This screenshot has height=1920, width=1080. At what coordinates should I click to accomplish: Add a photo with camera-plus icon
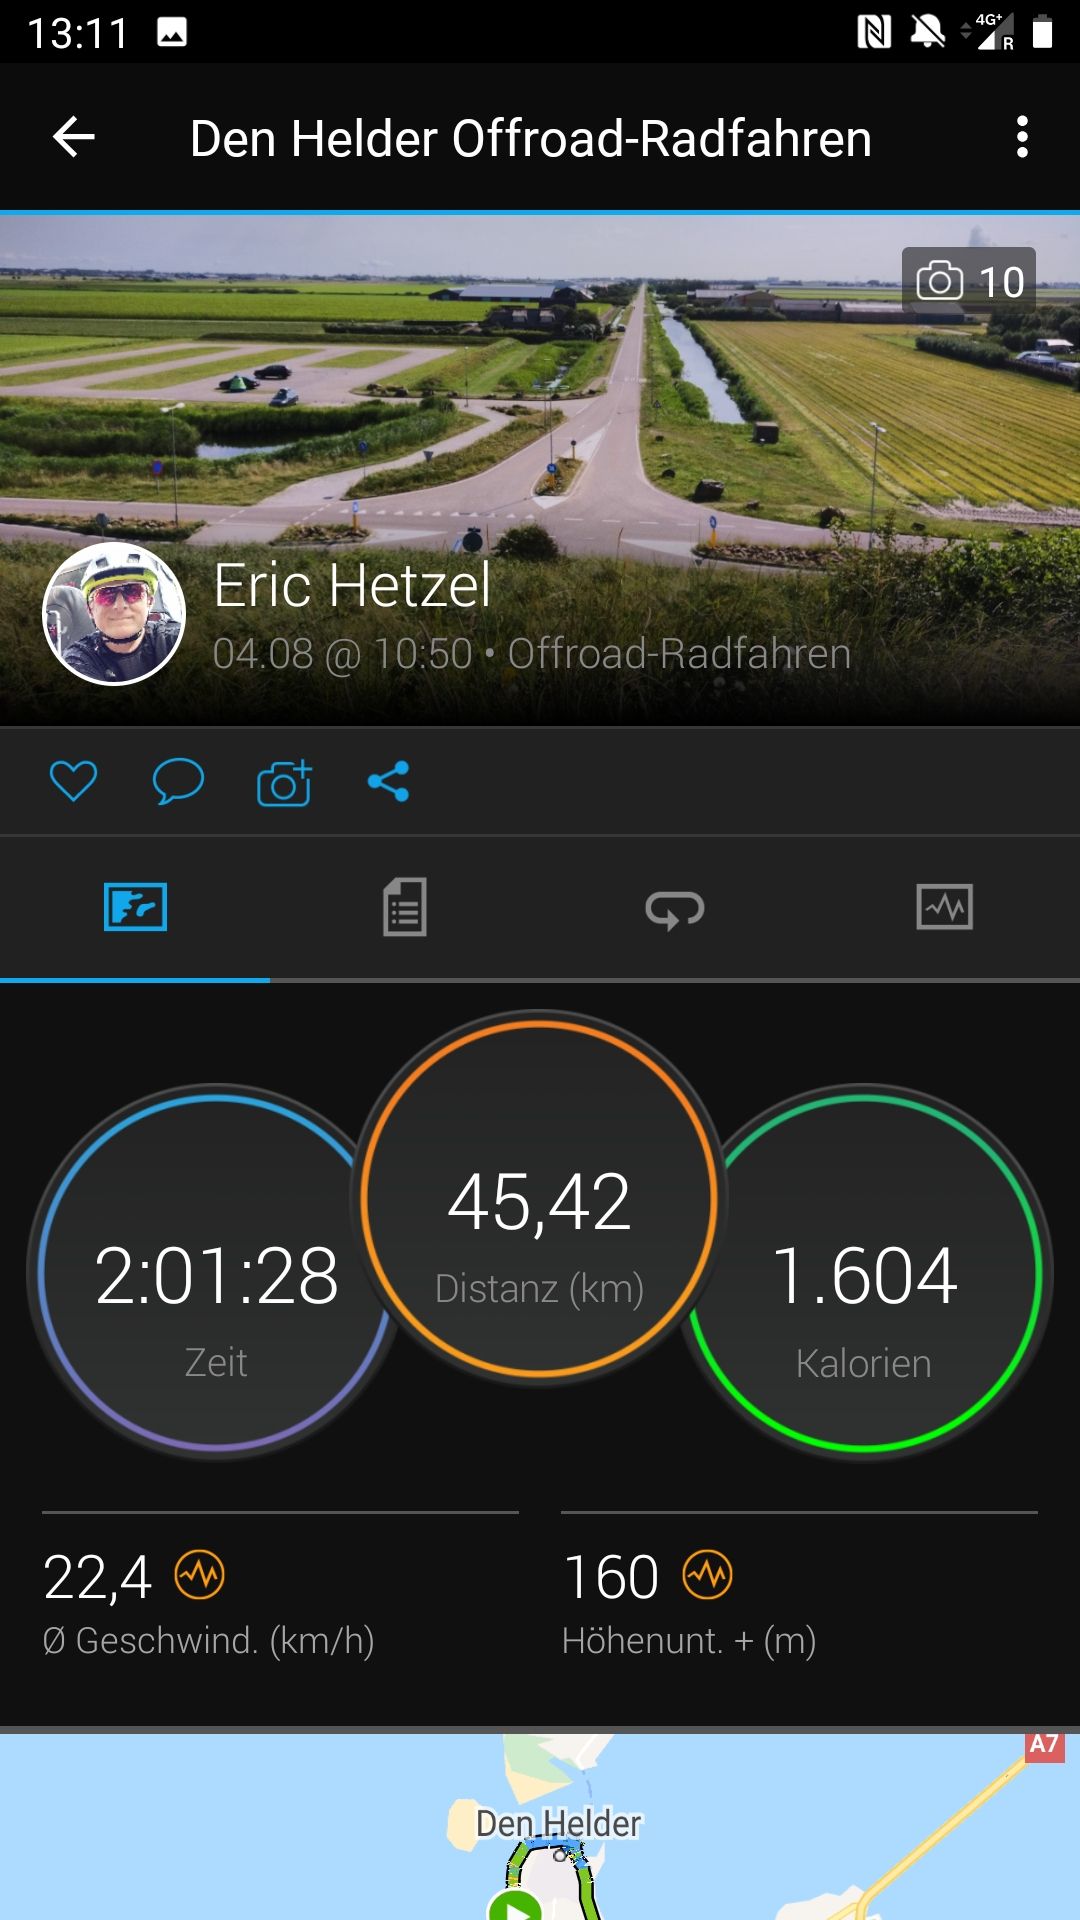tap(284, 782)
